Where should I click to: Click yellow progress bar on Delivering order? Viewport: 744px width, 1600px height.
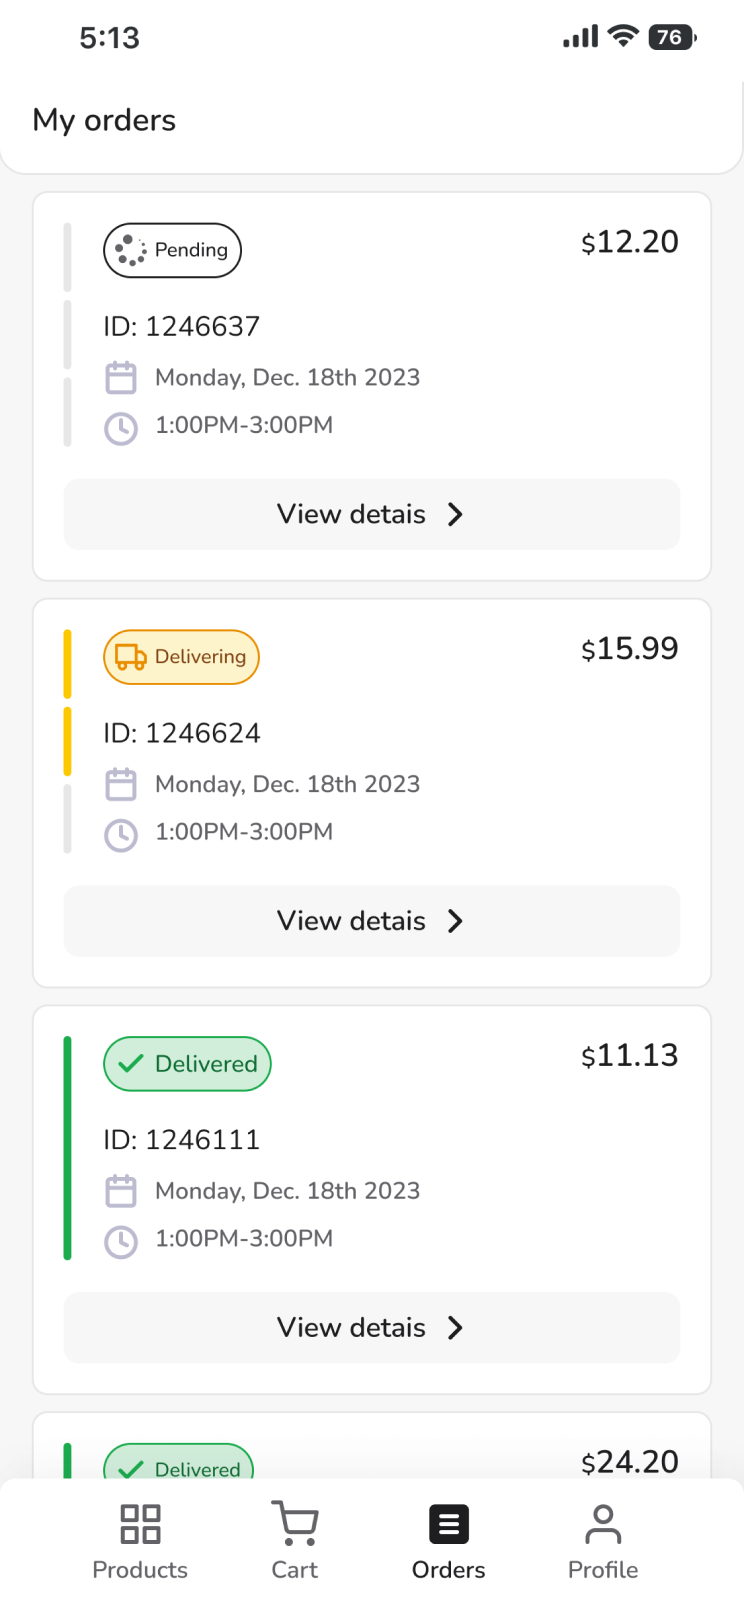[68, 703]
